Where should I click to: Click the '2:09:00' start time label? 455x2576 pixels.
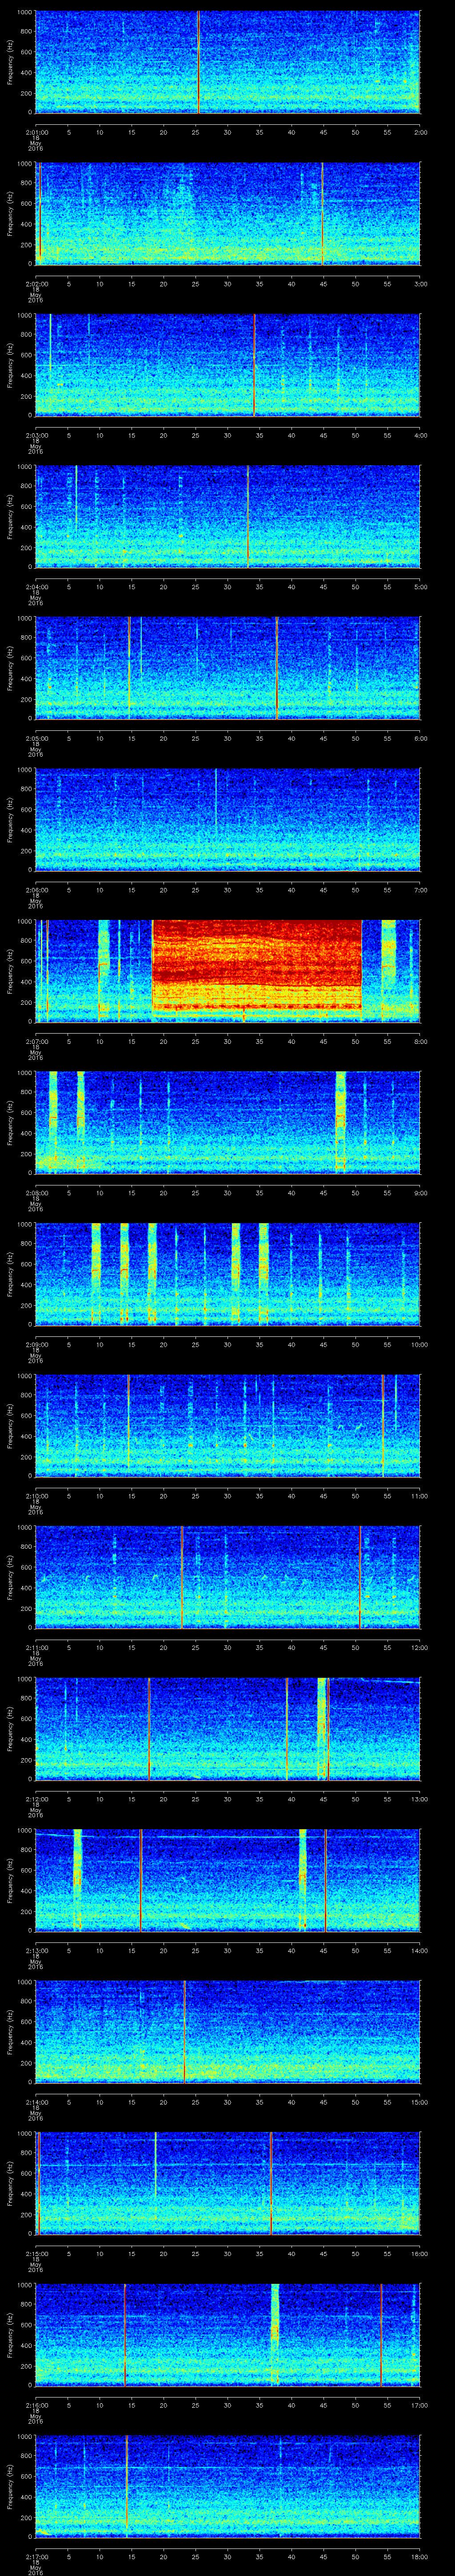coord(36,1344)
